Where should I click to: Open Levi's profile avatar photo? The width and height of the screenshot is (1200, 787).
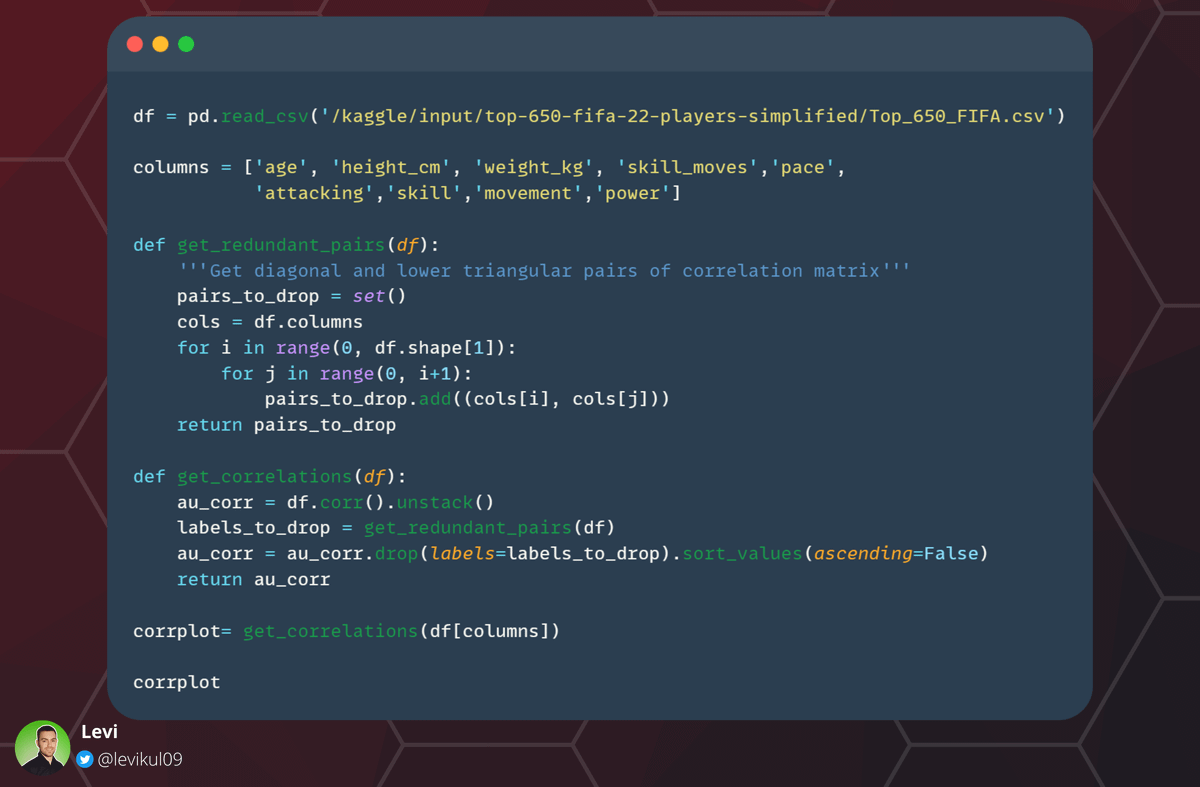[42, 747]
